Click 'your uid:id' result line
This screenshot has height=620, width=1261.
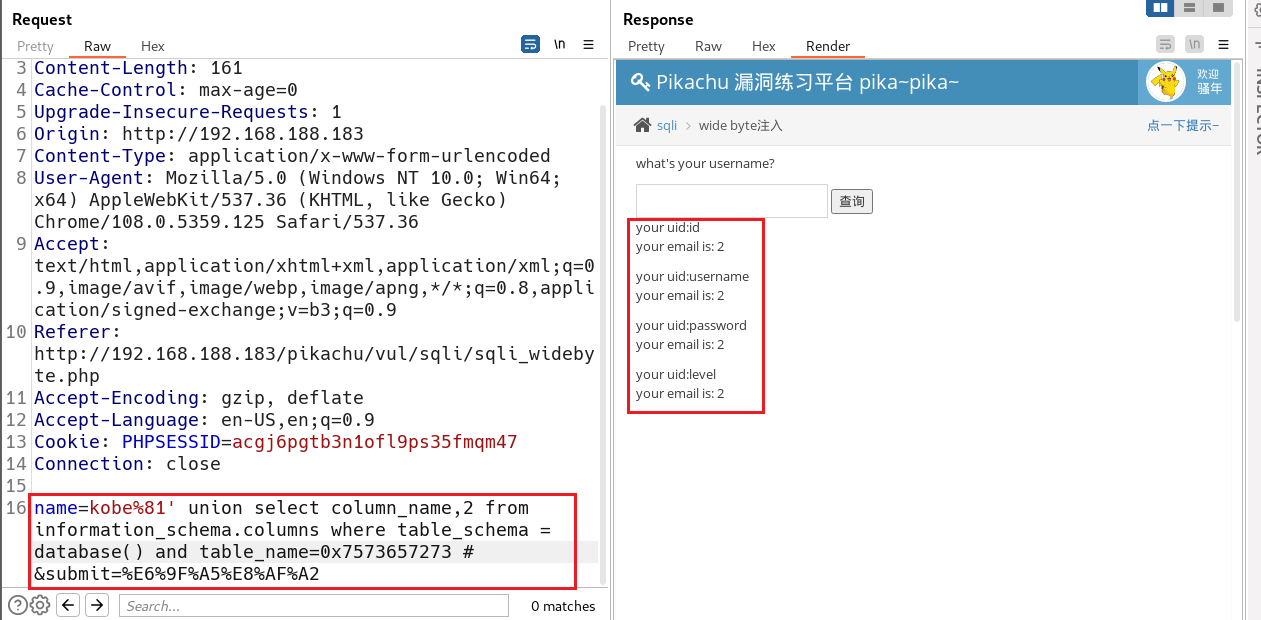point(668,228)
